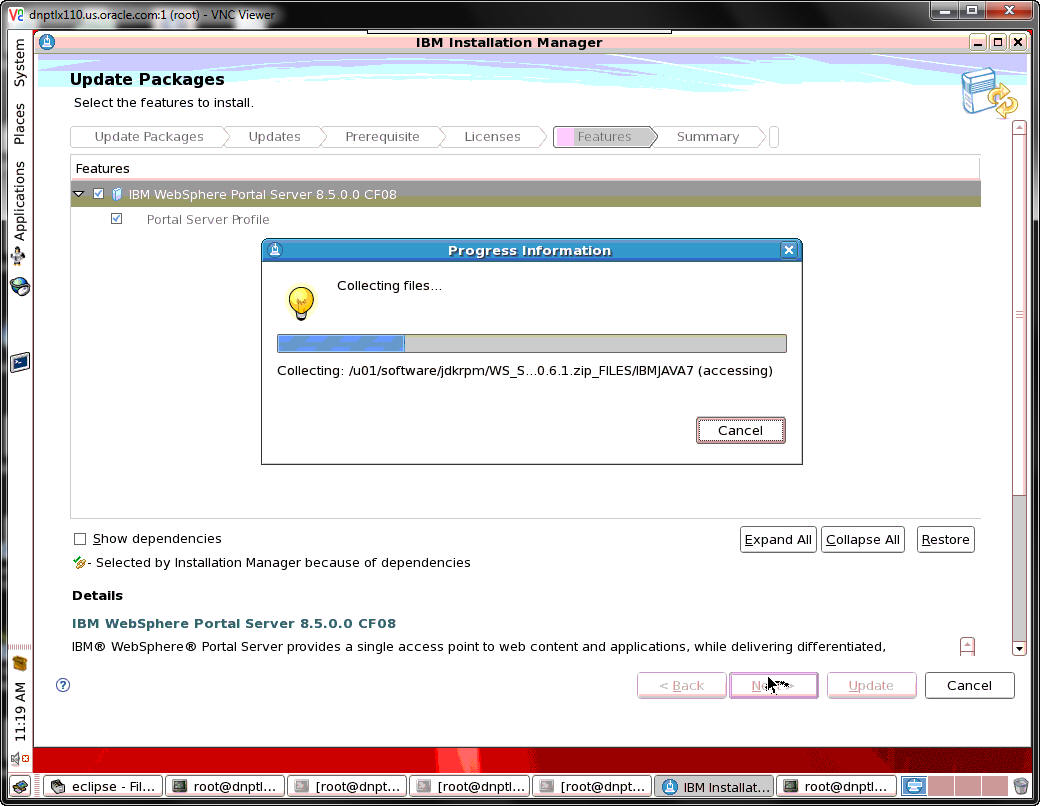The image size is (1040, 806).
Task: Click the Expand All button
Action: tap(777, 539)
